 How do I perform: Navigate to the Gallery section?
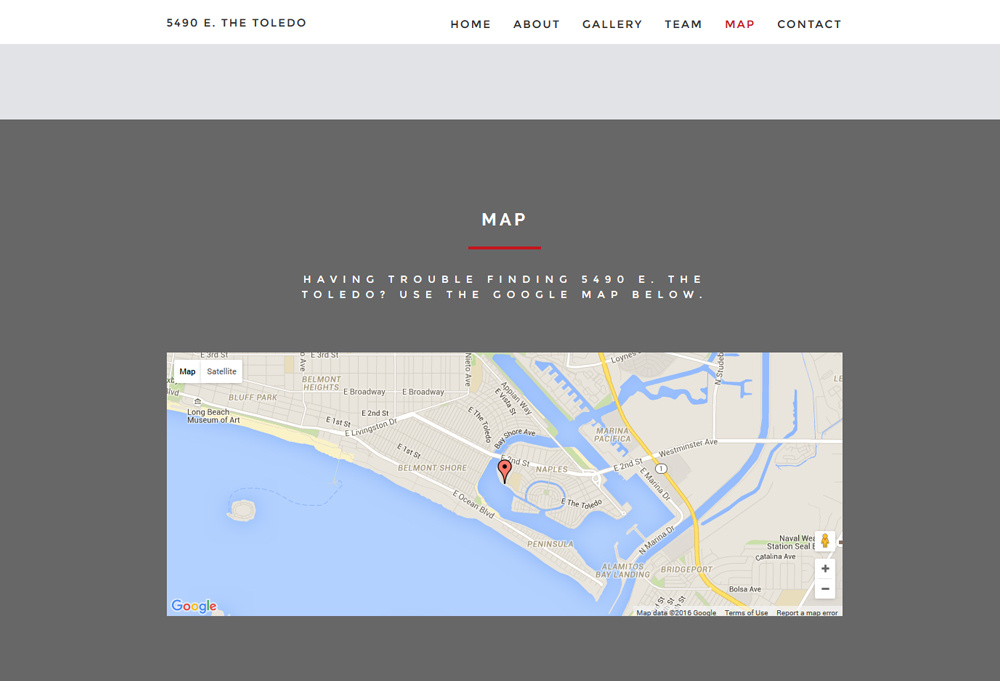click(x=612, y=24)
